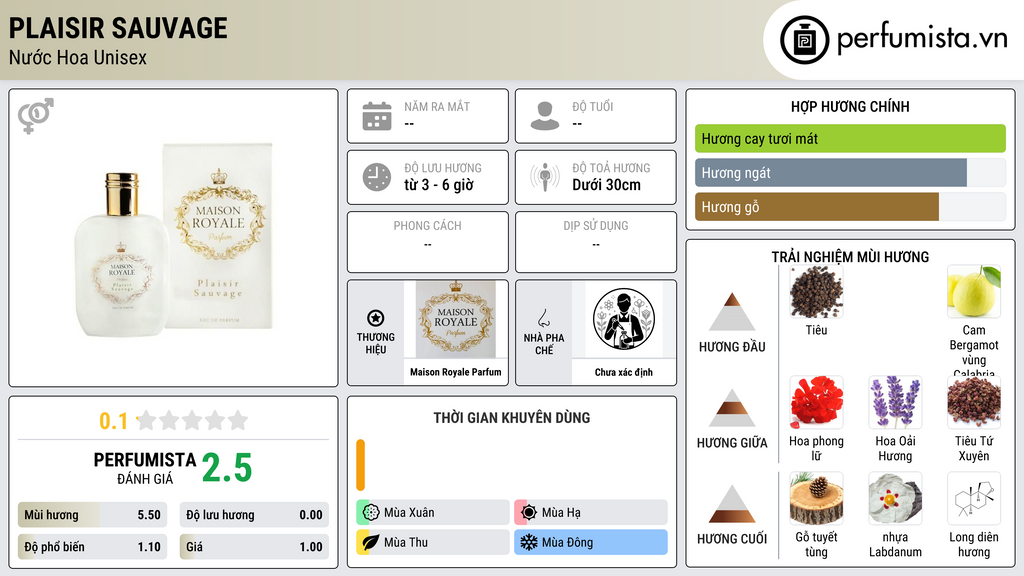Click the Hoa Oải Hương lavender image

tap(895, 402)
